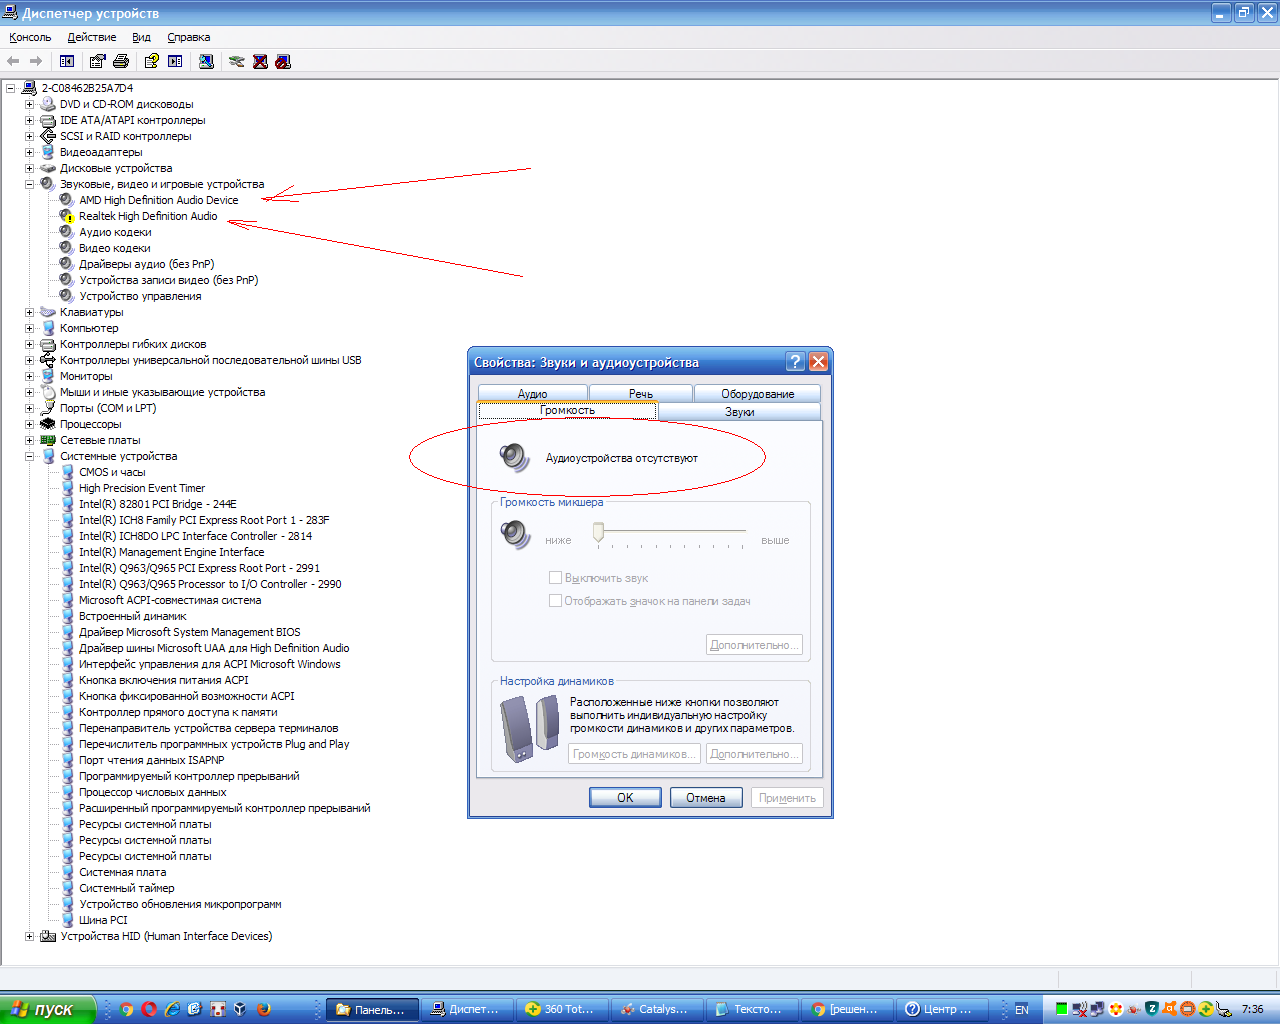Scan for hardware changes via toolbar
1280x1024 pixels.
pyautogui.click(x=206, y=61)
